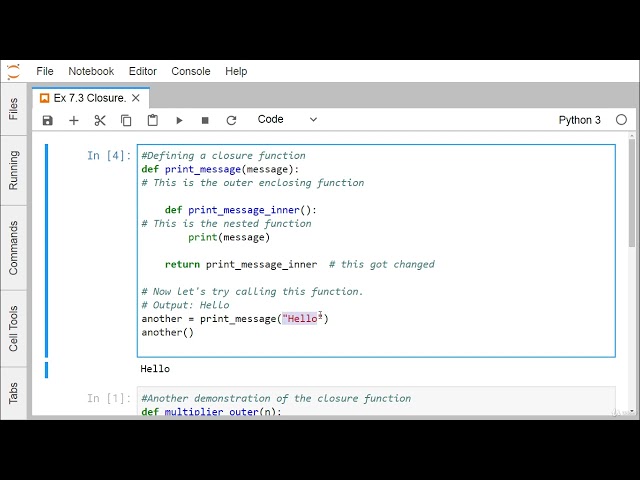Click "# Now let's try calling" comment

tap(252, 291)
